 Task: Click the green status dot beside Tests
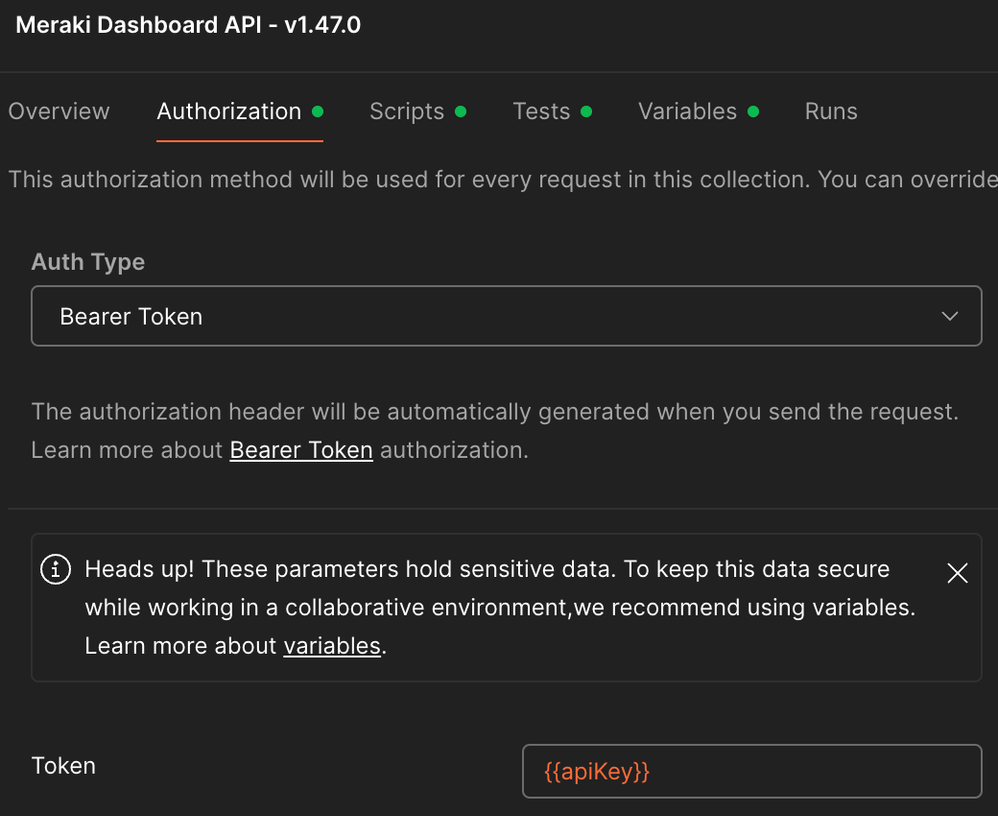pos(587,112)
